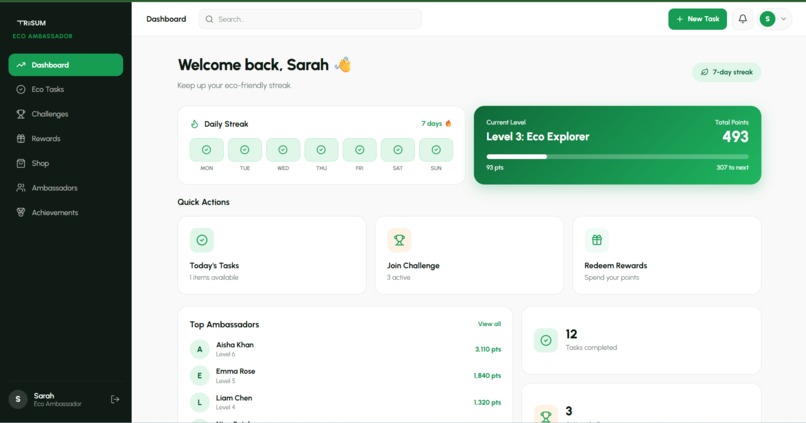
Task: Click the Daily Streak flame icon
Action: coord(194,124)
